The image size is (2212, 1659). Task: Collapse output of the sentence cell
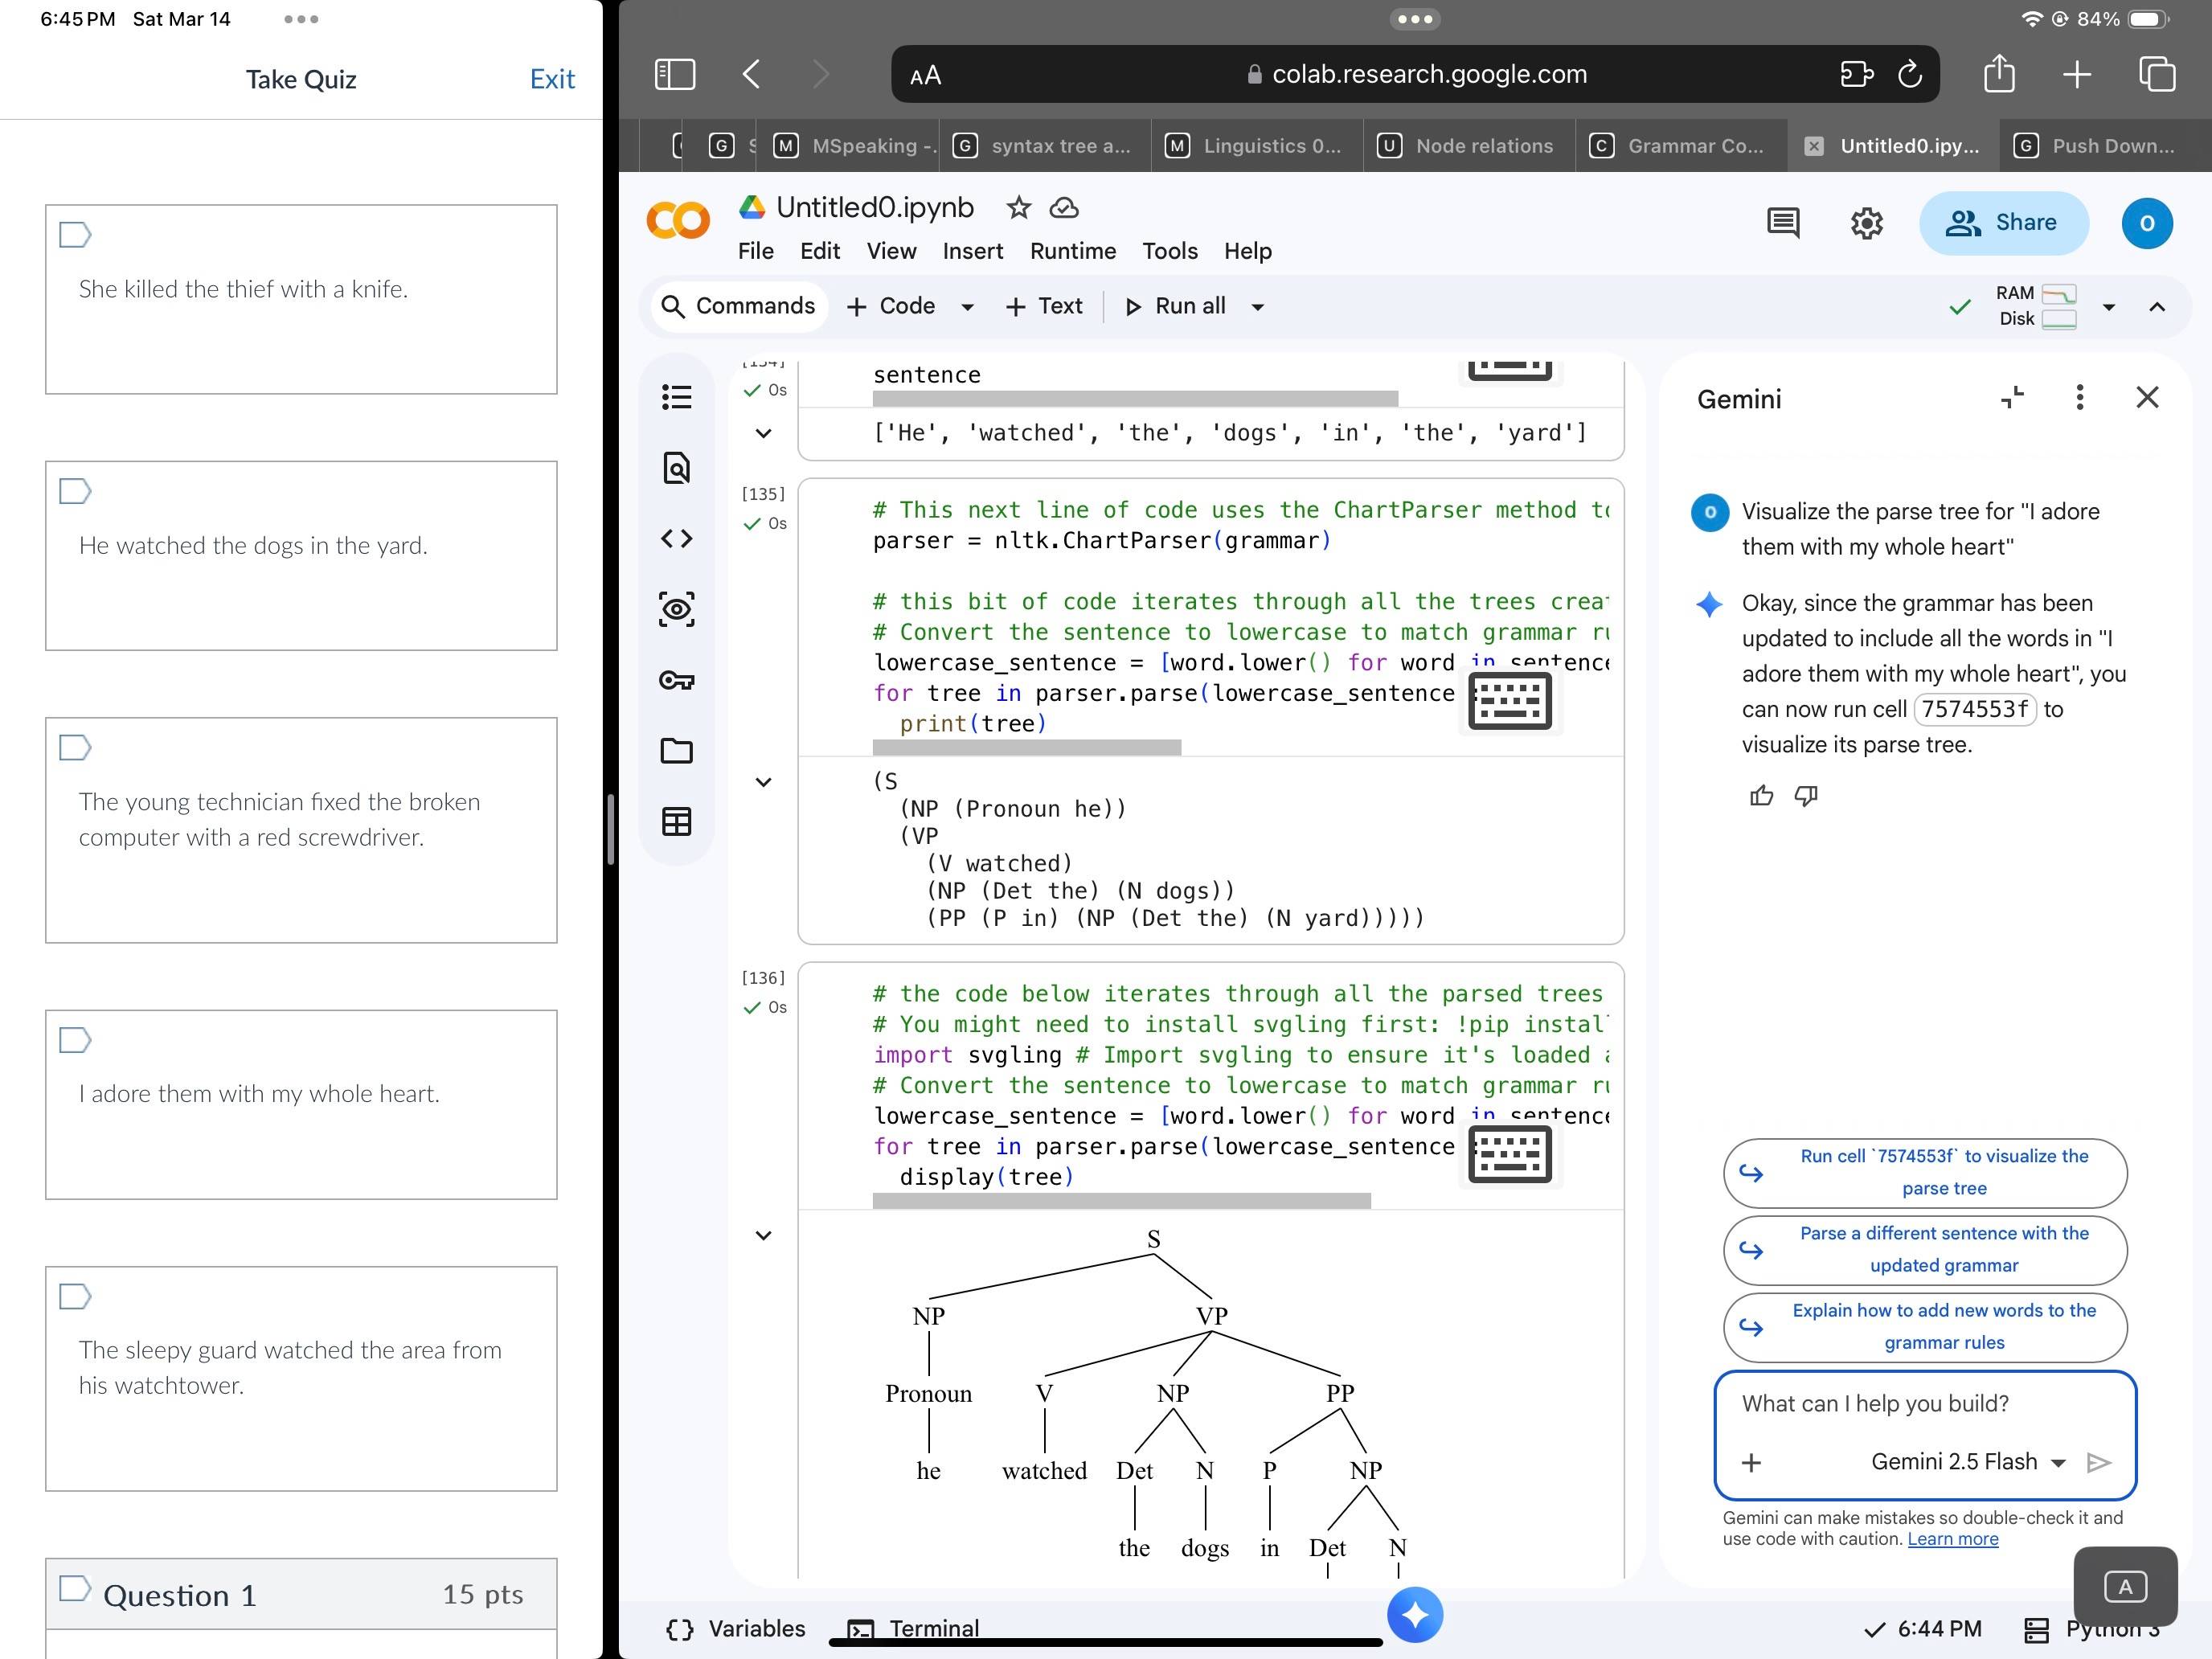[x=763, y=433]
